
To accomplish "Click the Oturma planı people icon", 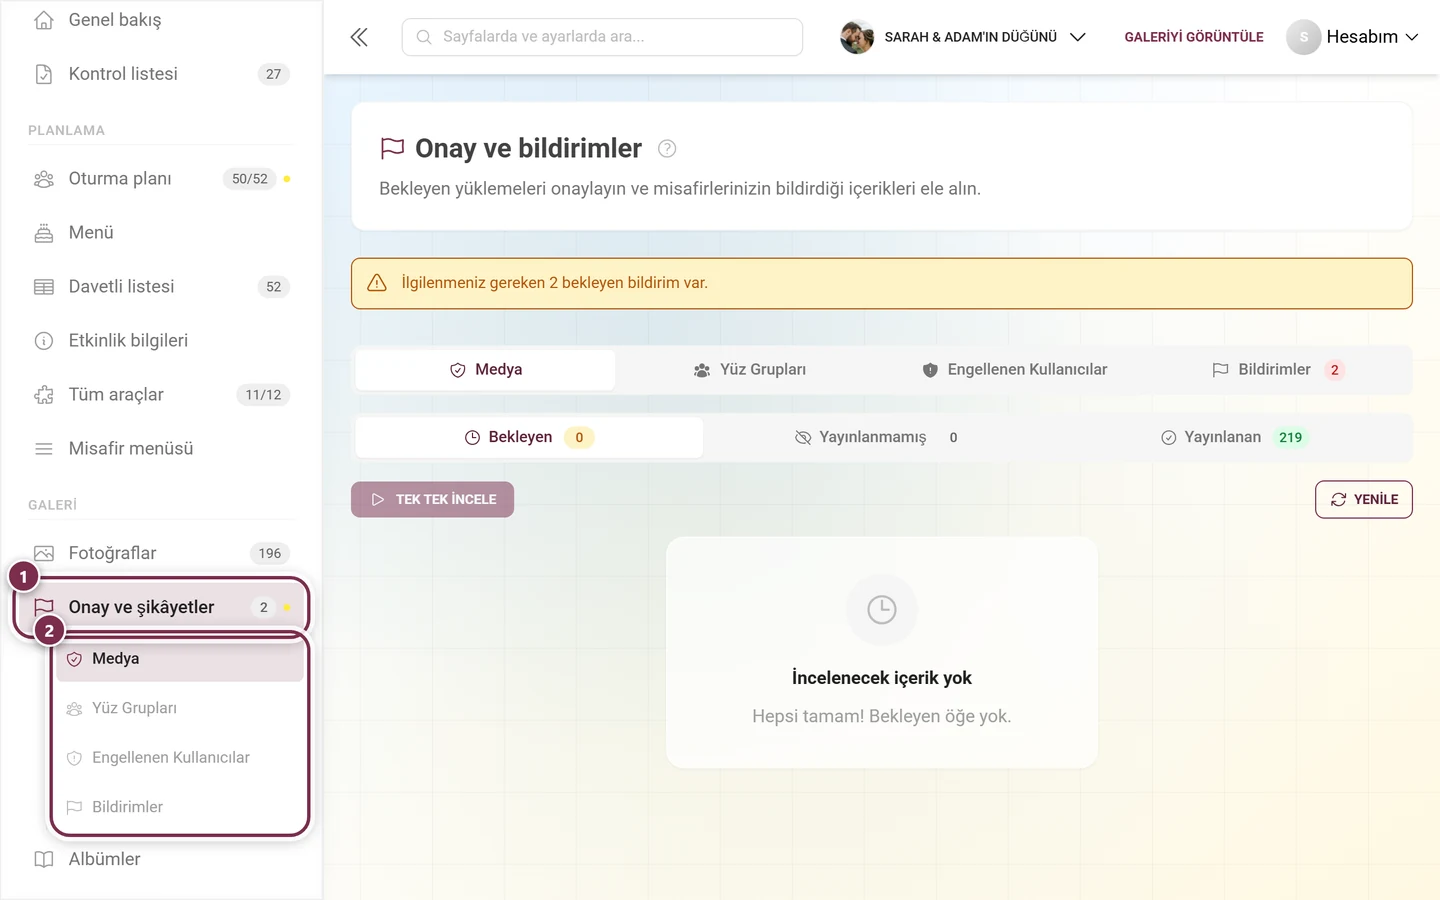I will click(44, 179).
